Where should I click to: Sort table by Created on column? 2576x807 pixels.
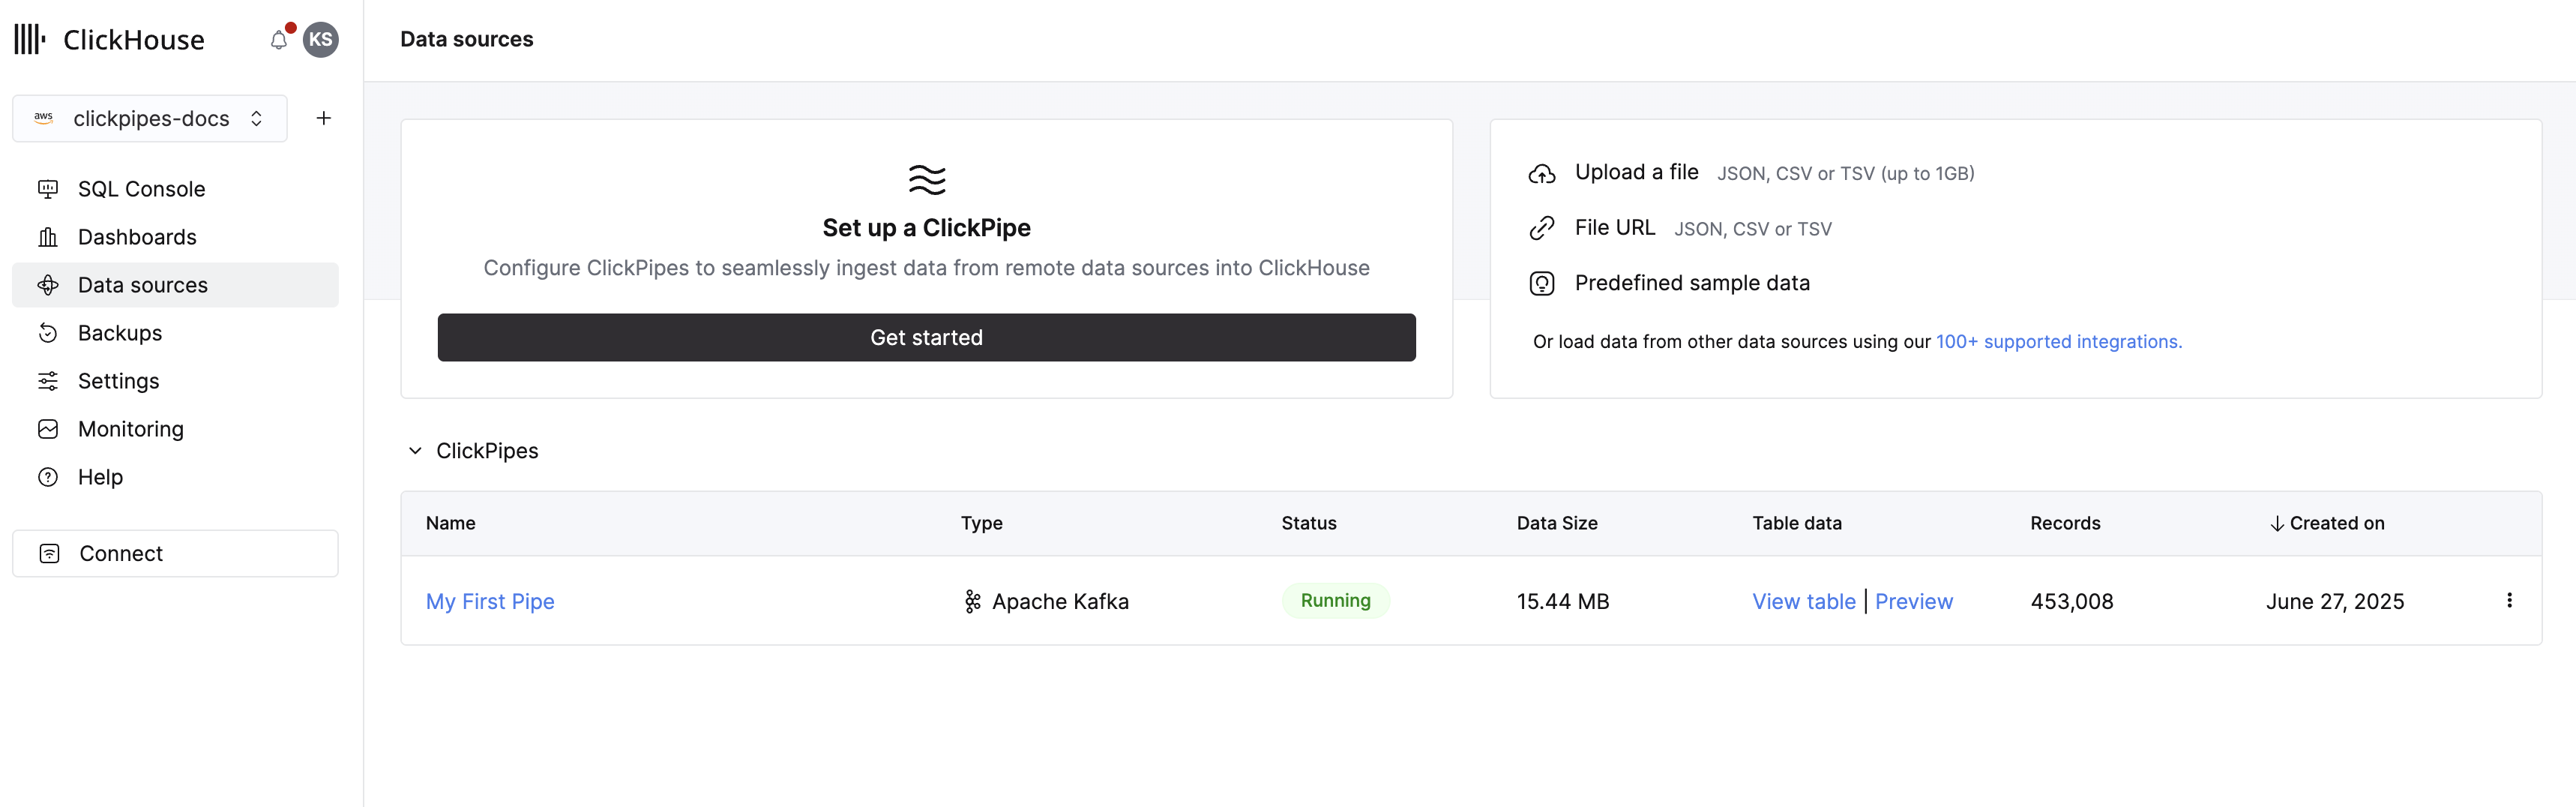[2326, 523]
